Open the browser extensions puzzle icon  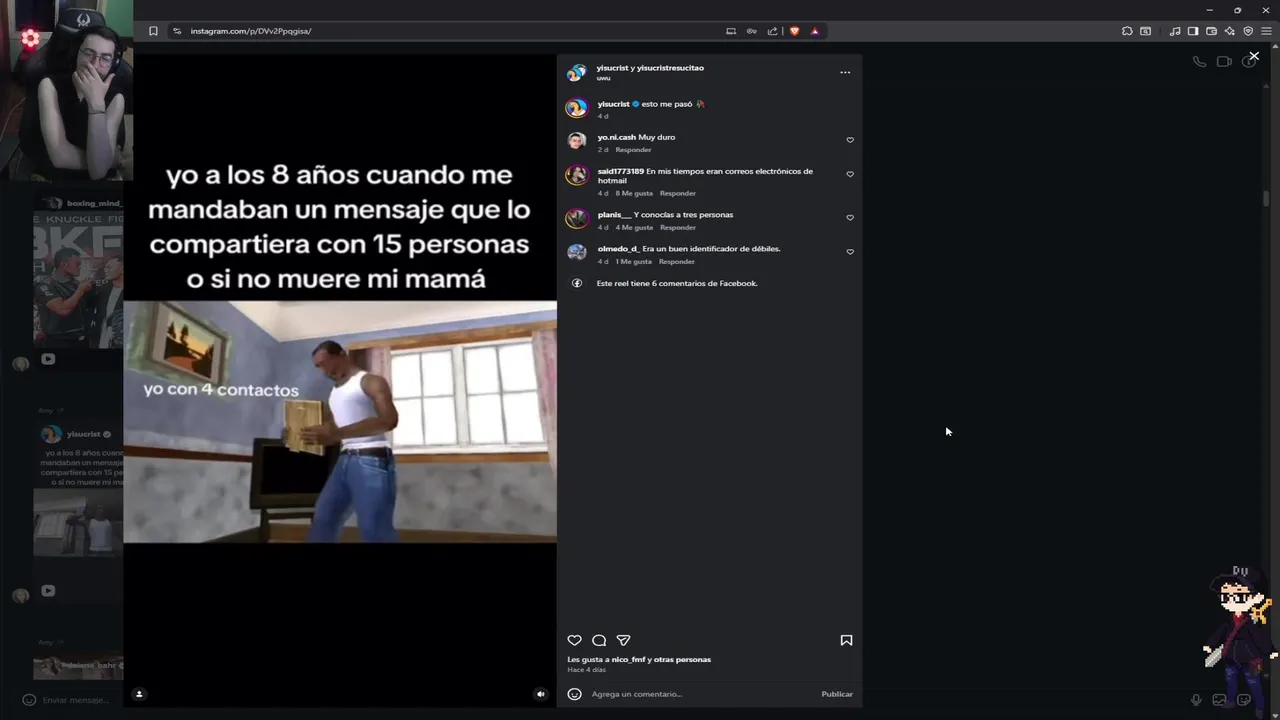coord(1127,31)
